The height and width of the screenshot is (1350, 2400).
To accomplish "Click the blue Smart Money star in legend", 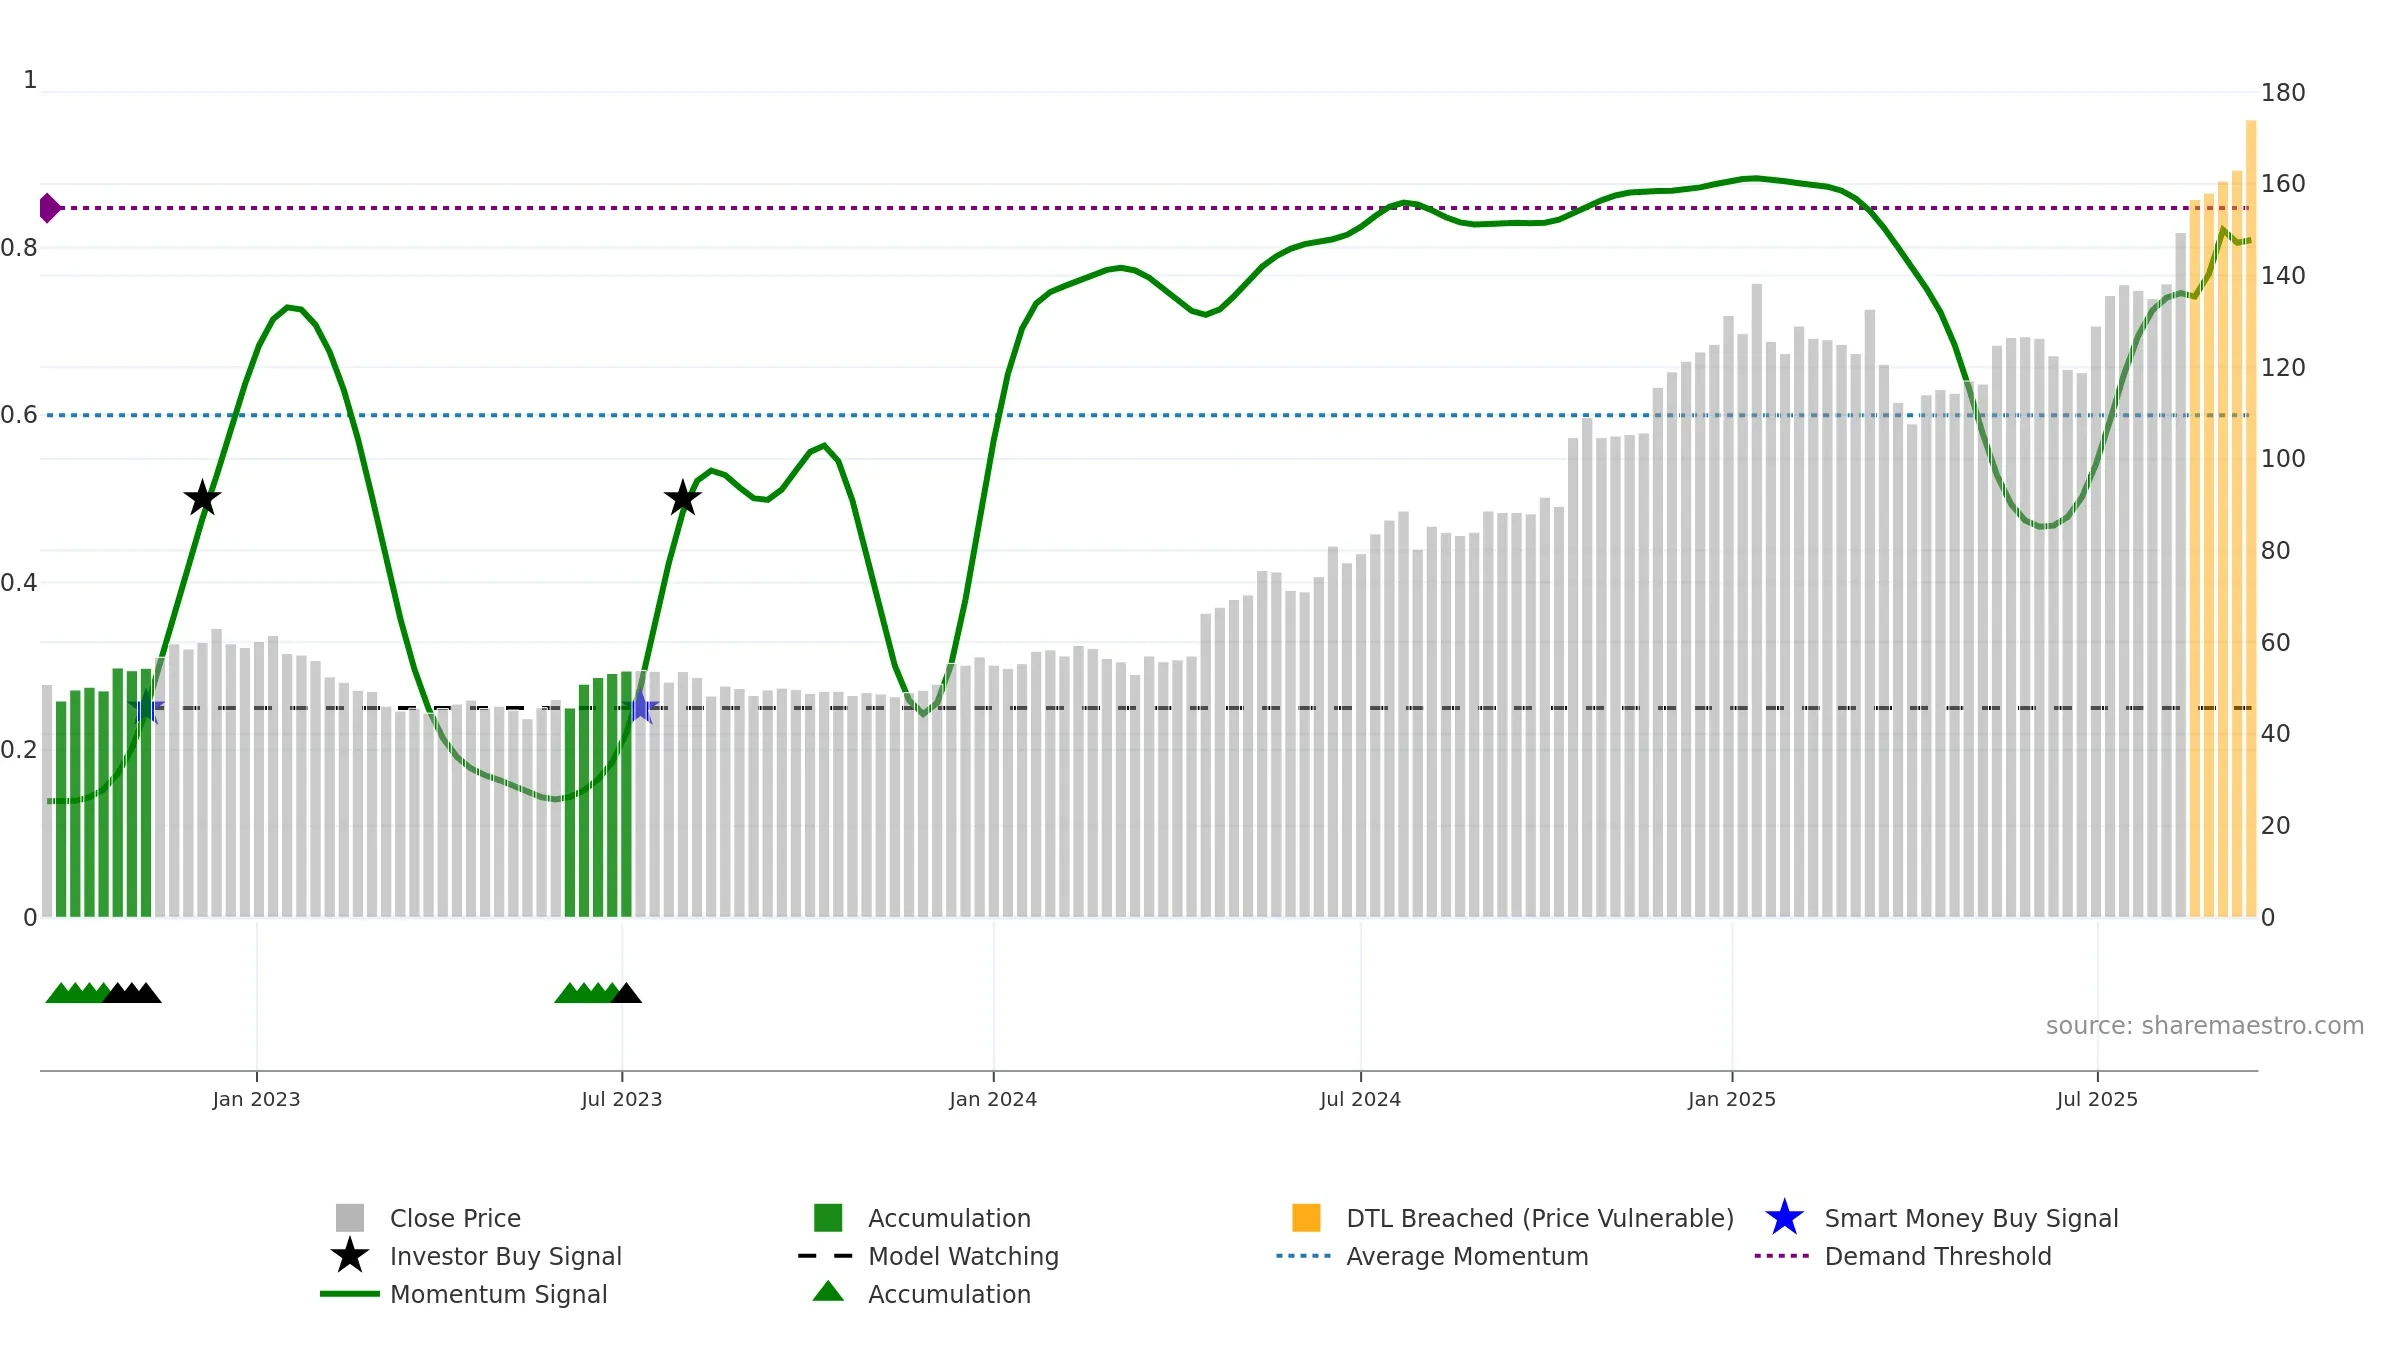I will [x=1784, y=1218].
